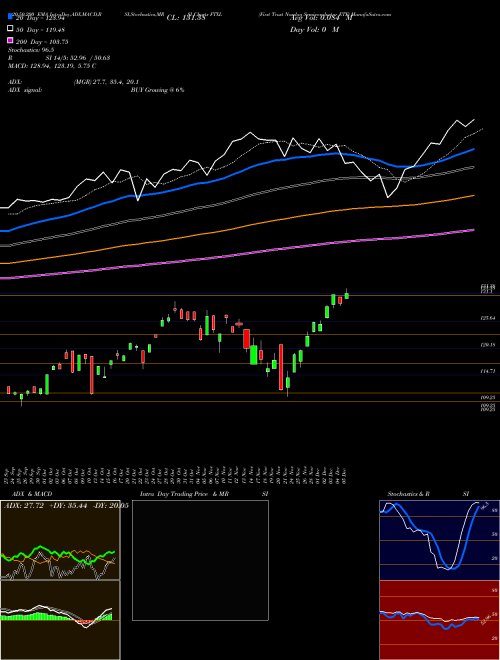Viewport: 500px width, 660px height.
Task: Click the magenta 200 Day legend swatch
Action: [10, 40]
